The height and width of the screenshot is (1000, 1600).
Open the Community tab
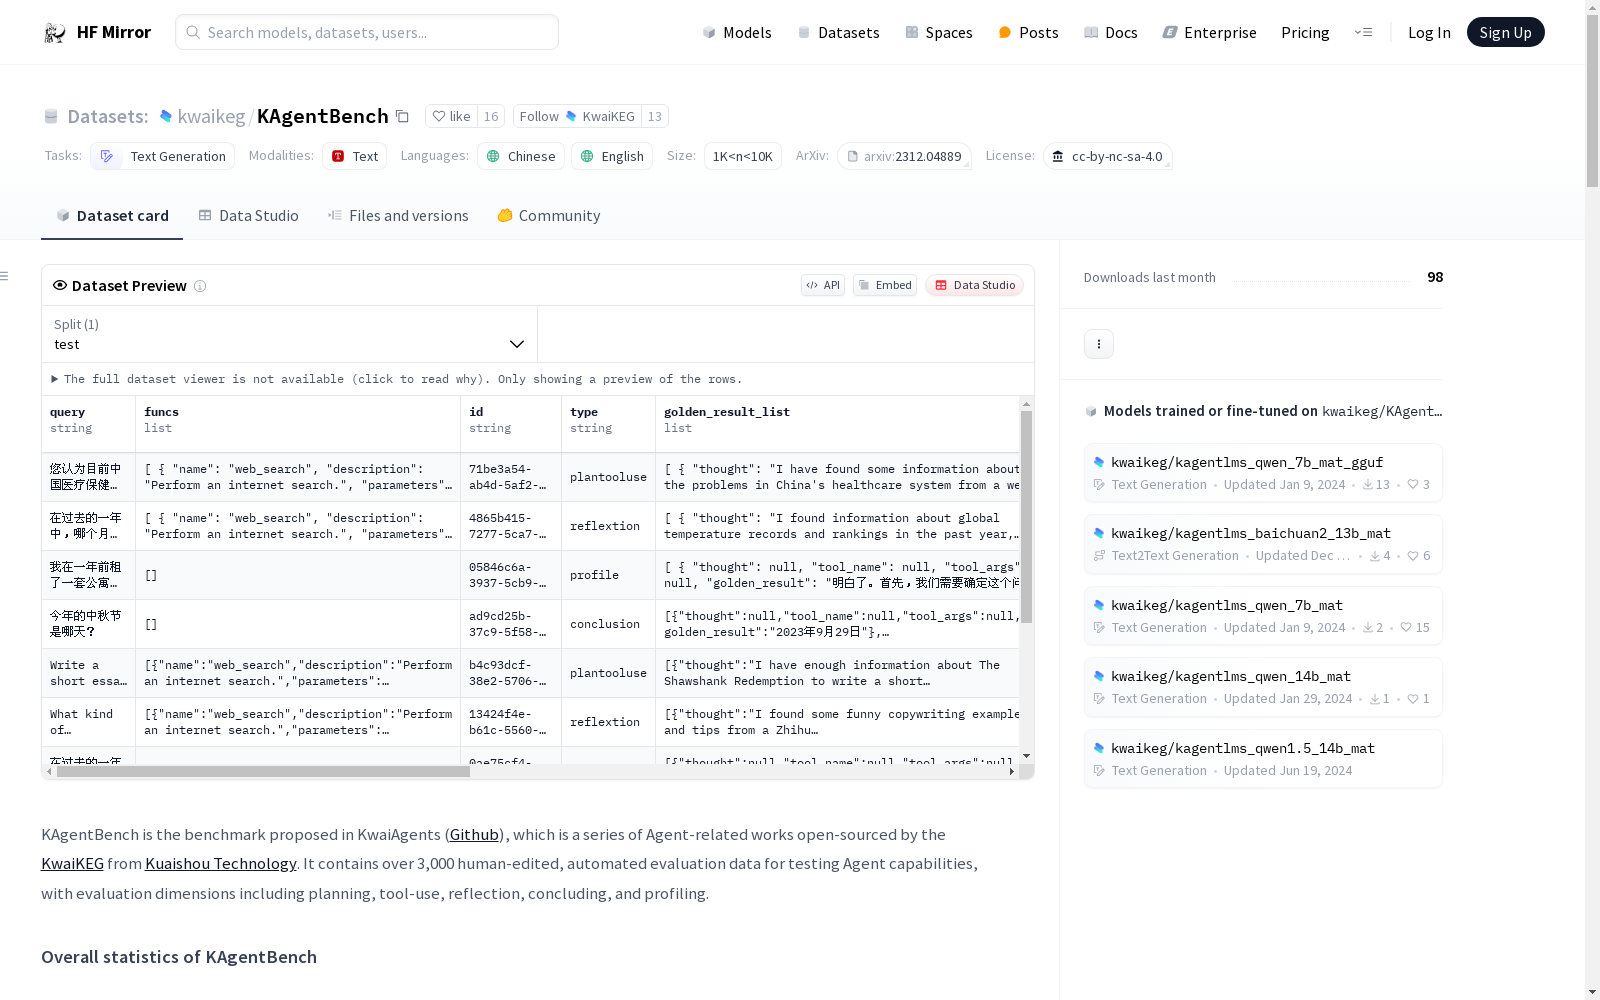pyautogui.click(x=549, y=216)
